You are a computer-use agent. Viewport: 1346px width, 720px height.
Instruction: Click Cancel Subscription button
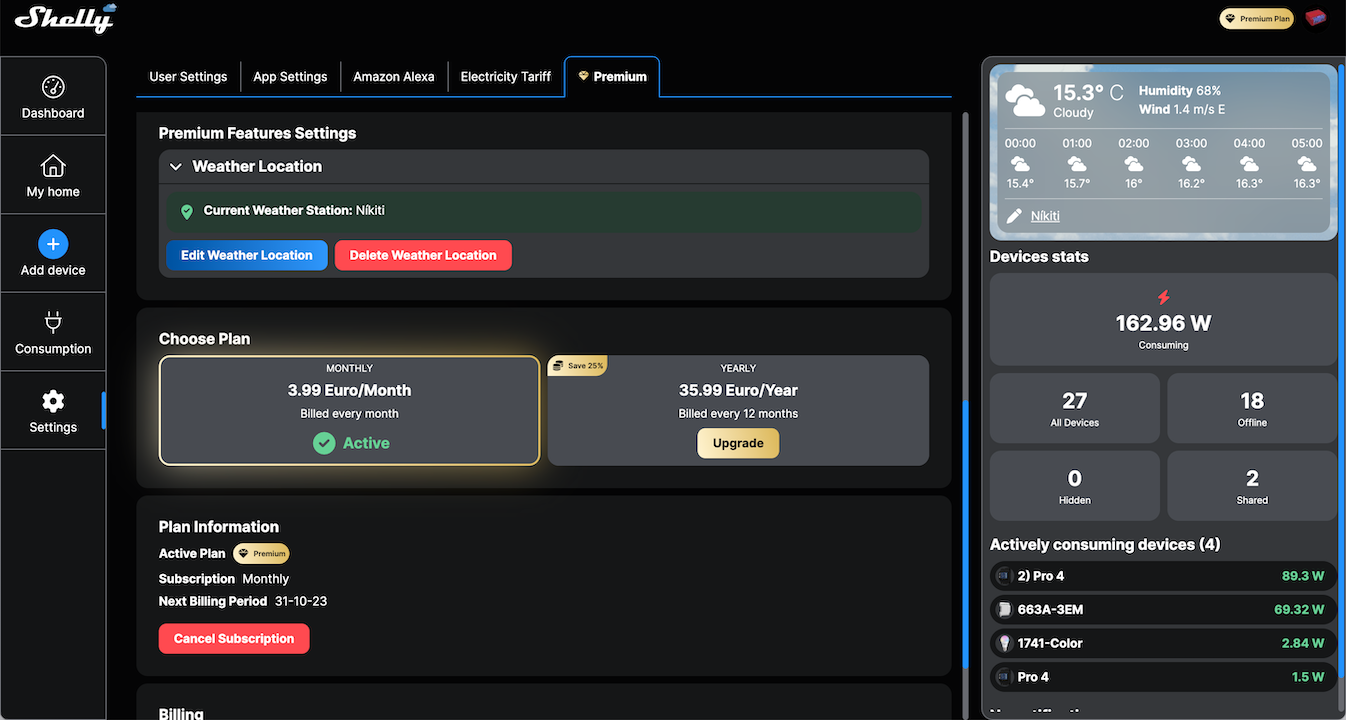tap(234, 638)
